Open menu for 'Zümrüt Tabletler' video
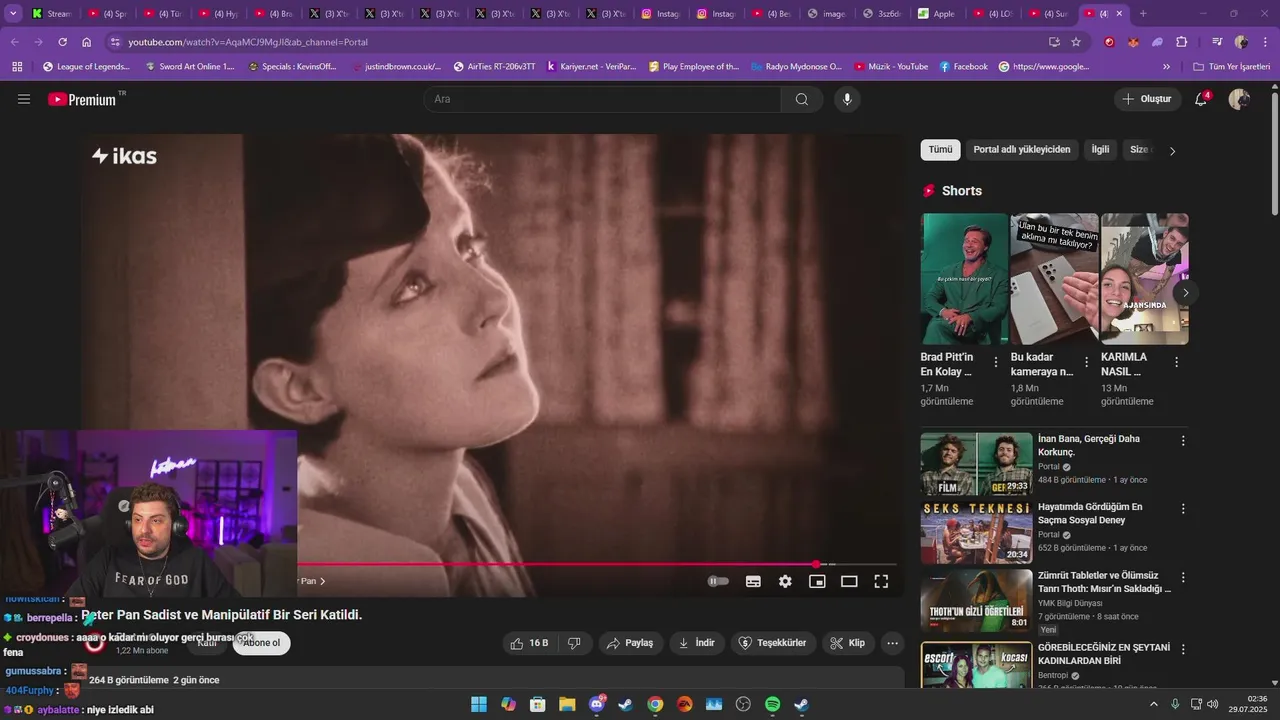The width and height of the screenshot is (1280, 720). point(1183,578)
